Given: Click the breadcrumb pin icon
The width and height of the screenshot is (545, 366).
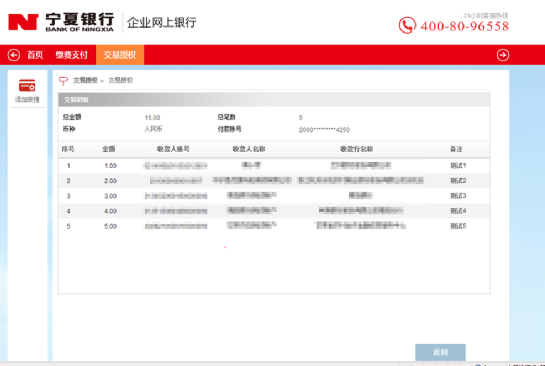Looking at the screenshot, I should tap(63, 81).
